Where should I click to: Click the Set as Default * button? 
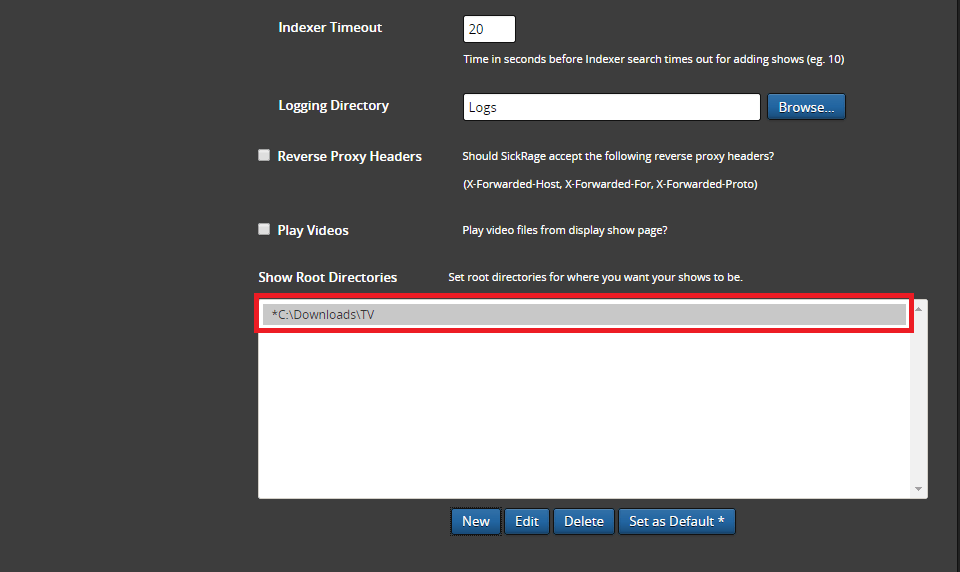pyautogui.click(x=676, y=521)
